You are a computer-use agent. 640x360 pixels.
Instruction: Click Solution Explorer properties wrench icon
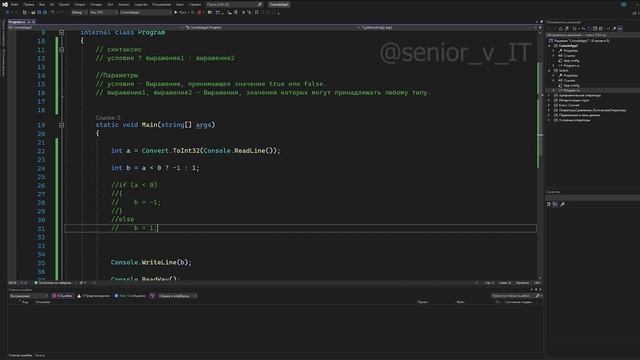(x=614, y=29)
